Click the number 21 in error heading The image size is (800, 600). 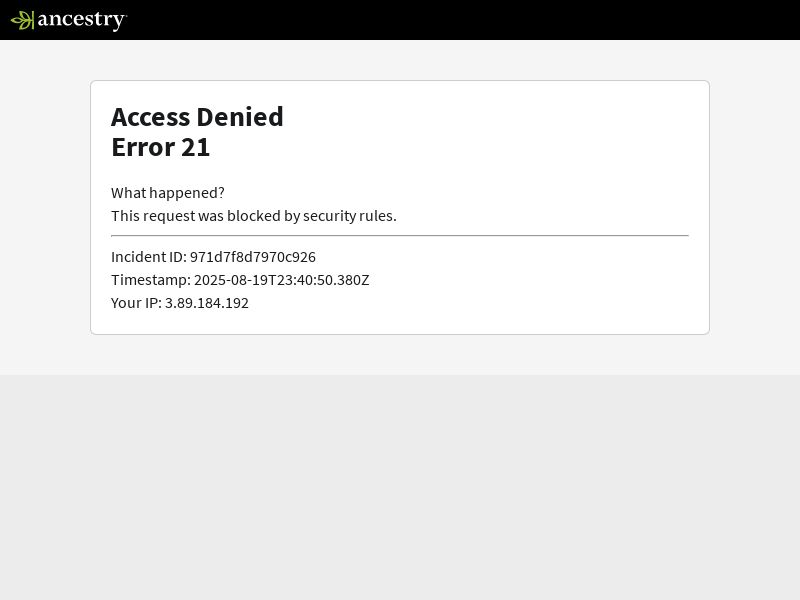pyautogui.click(x=195, y=147)
